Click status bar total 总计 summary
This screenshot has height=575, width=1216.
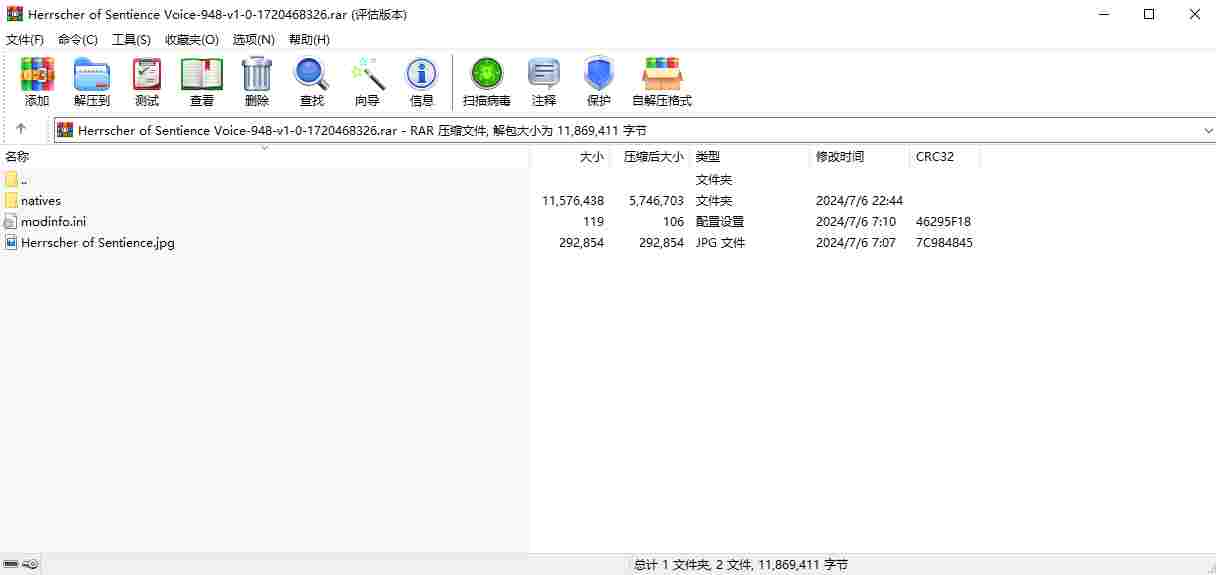coord(741,565)
